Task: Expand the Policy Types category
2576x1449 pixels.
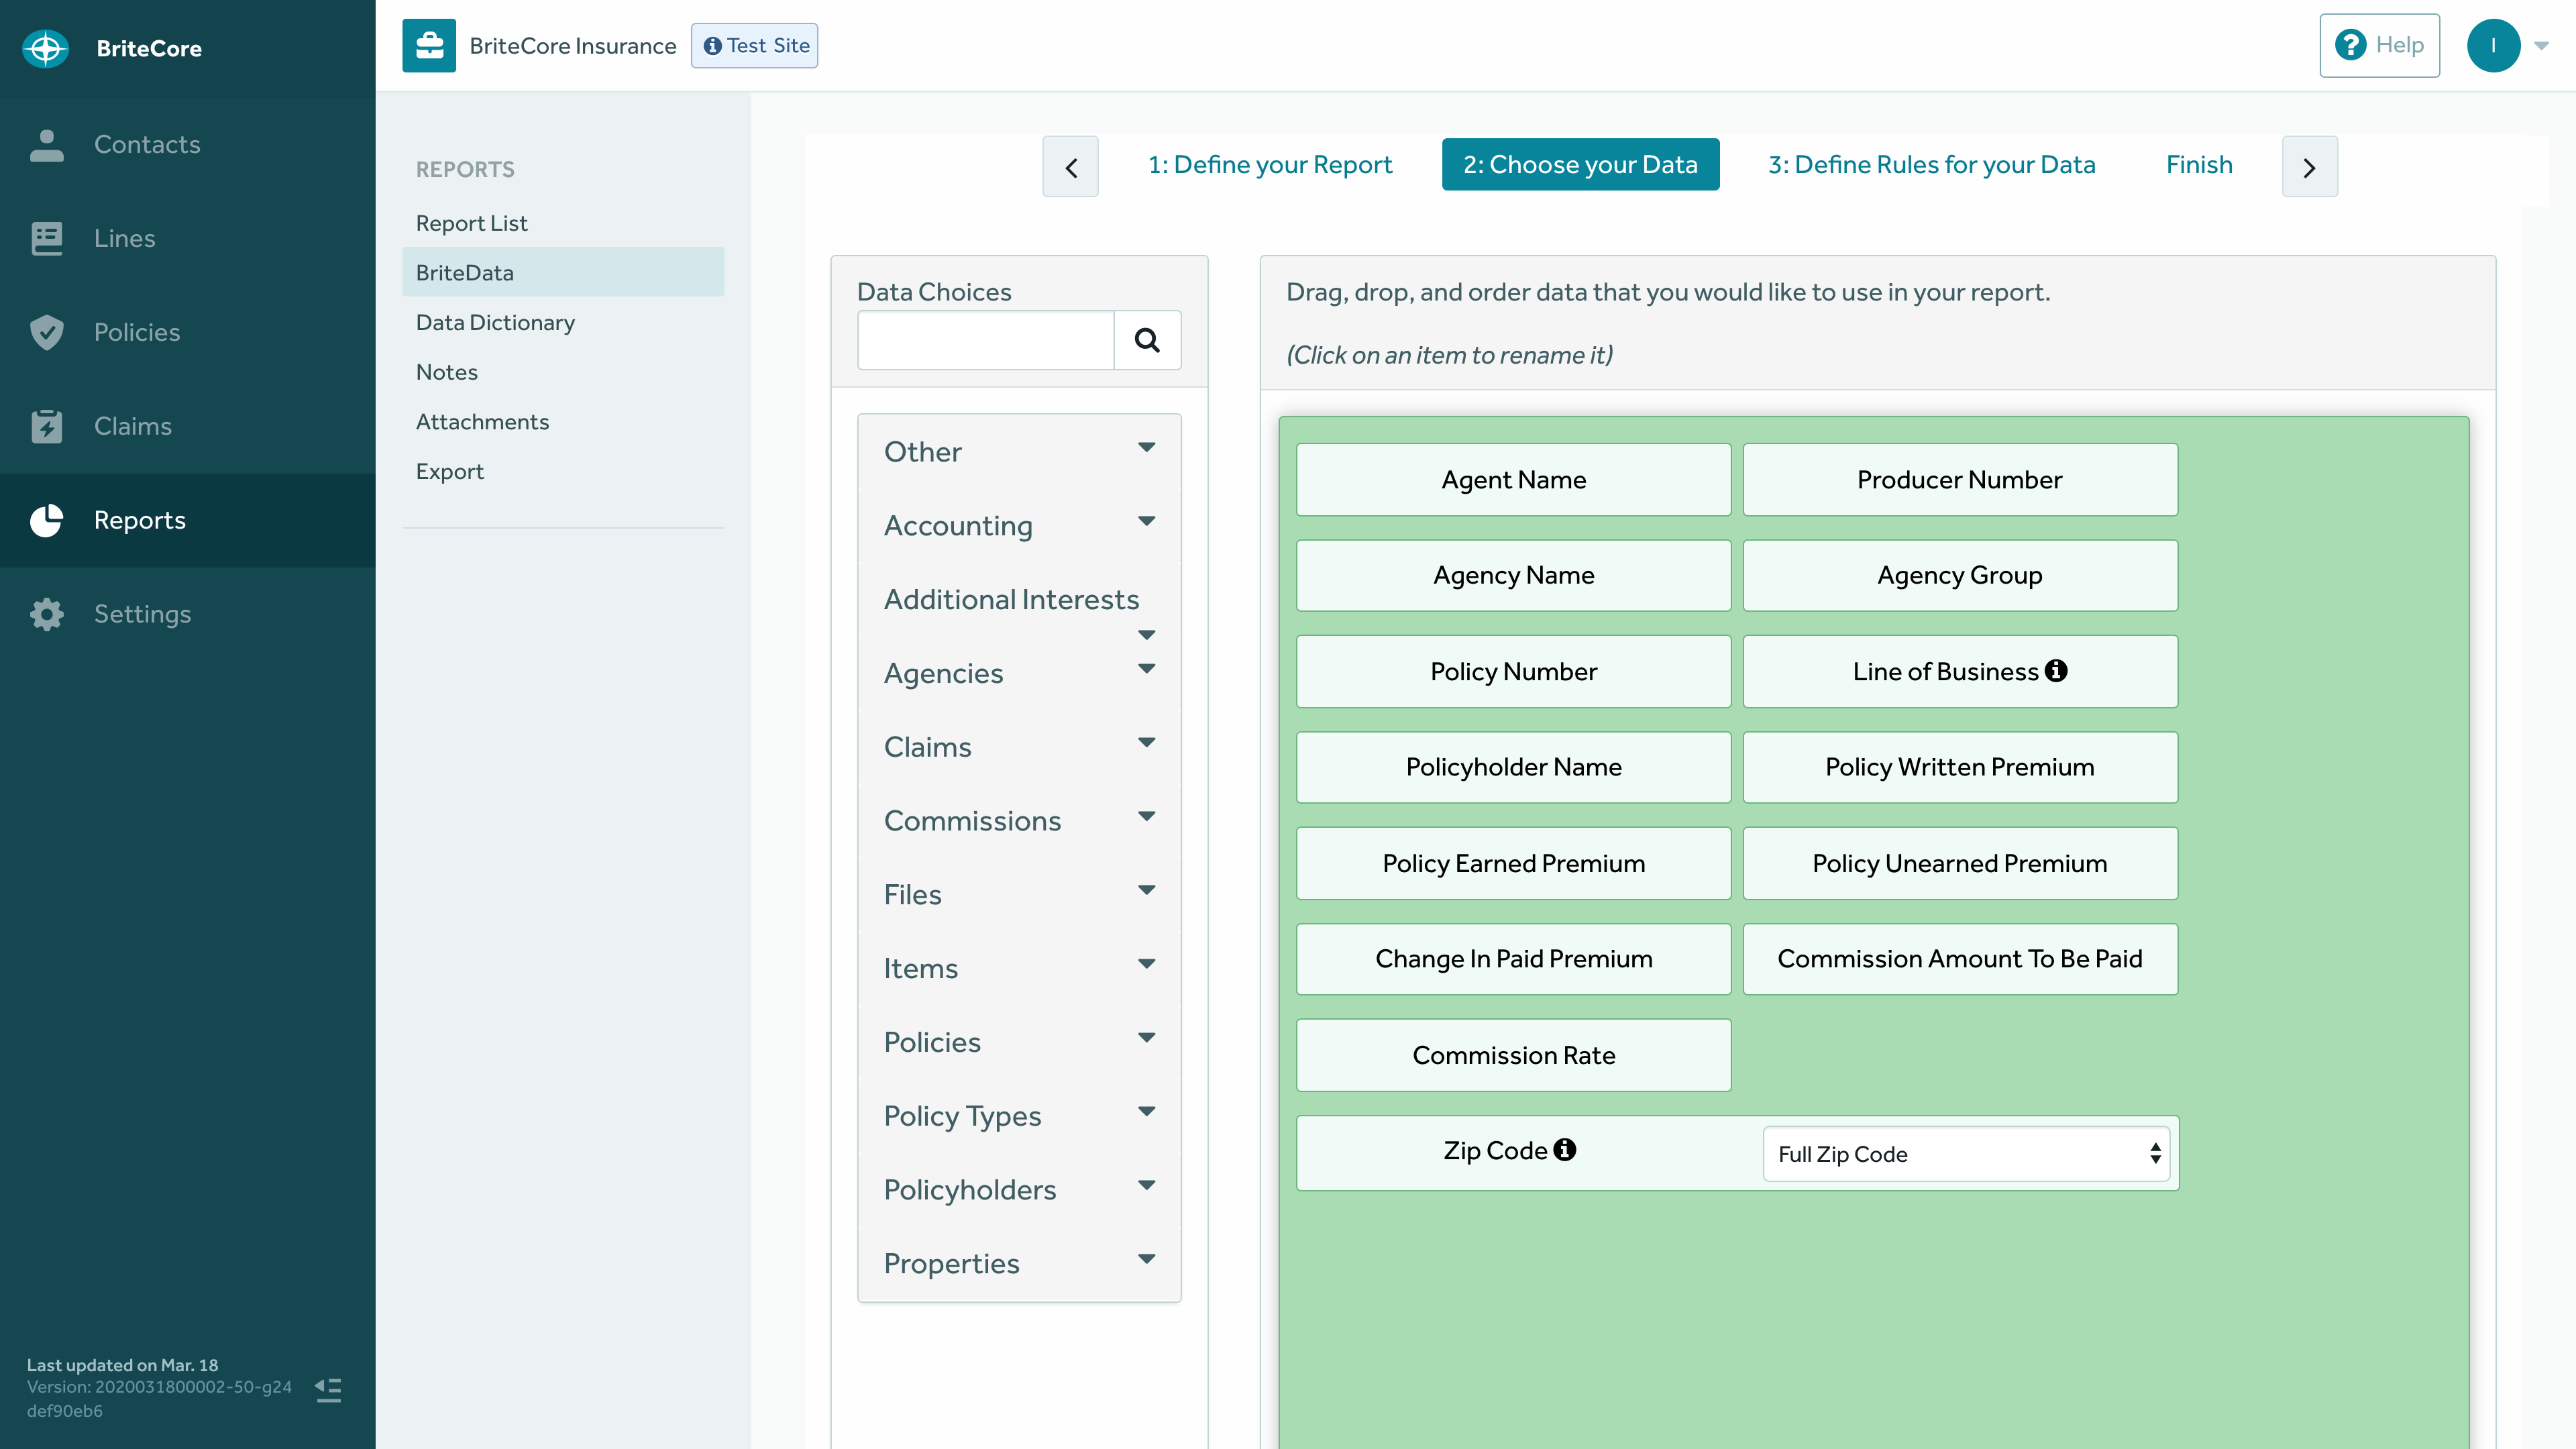Action: pyautogui.click(x=1019, y=1116)
